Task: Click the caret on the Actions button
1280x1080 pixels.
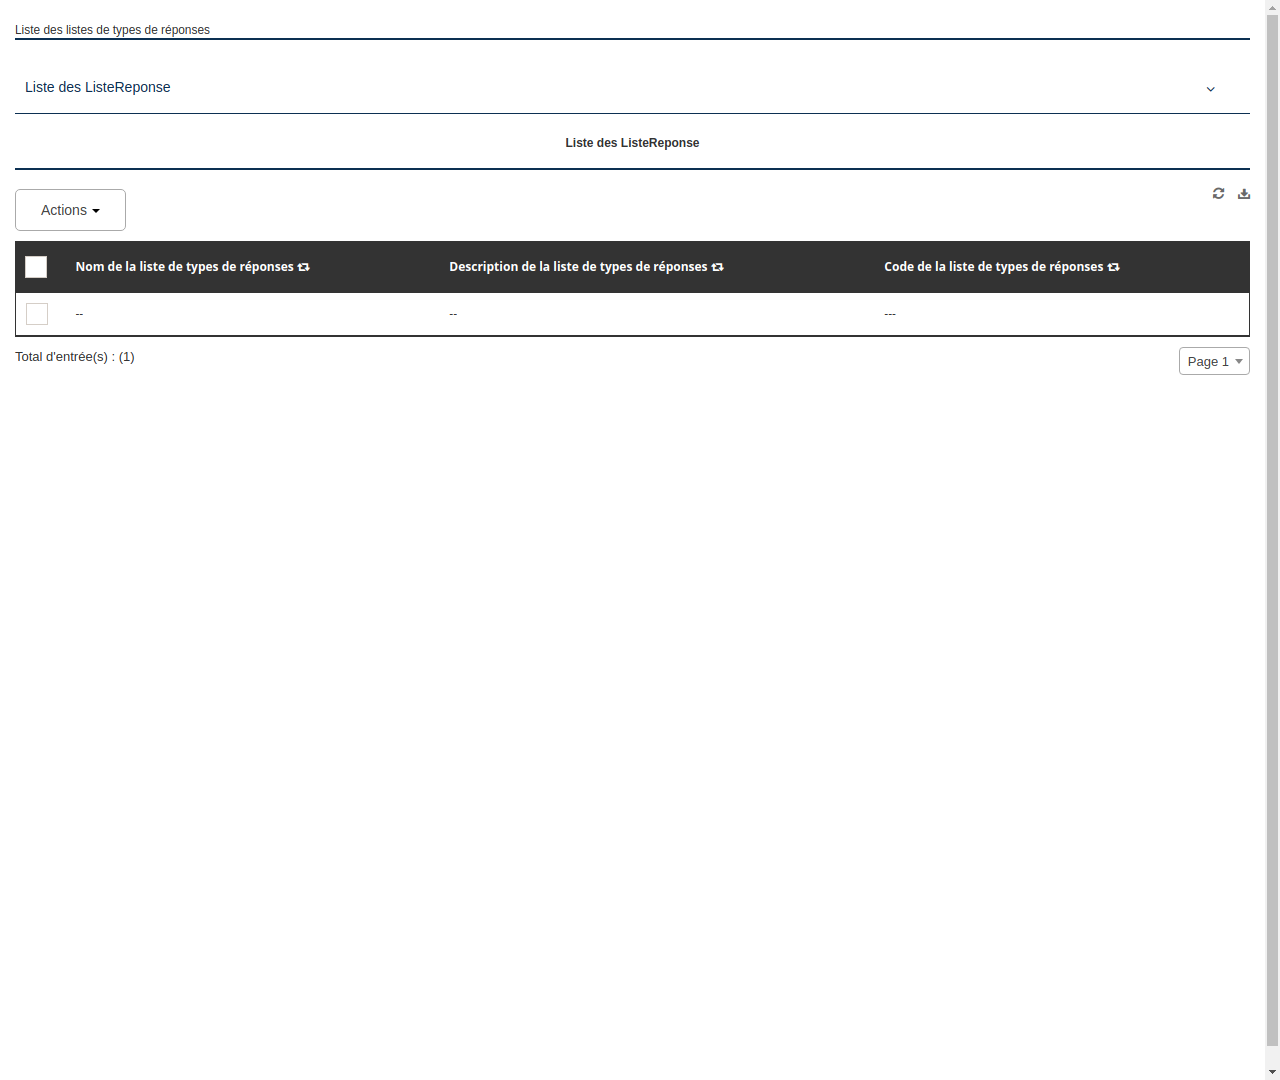Action: [x=97, y=210]
